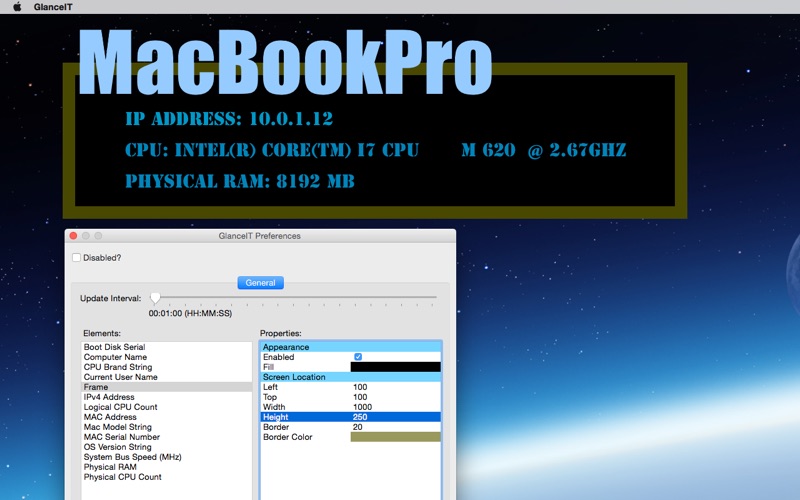The width and height of the screenshot is (800, 500).
Task: Close the GlanceIT Preferences window
Action: [73, 236]
